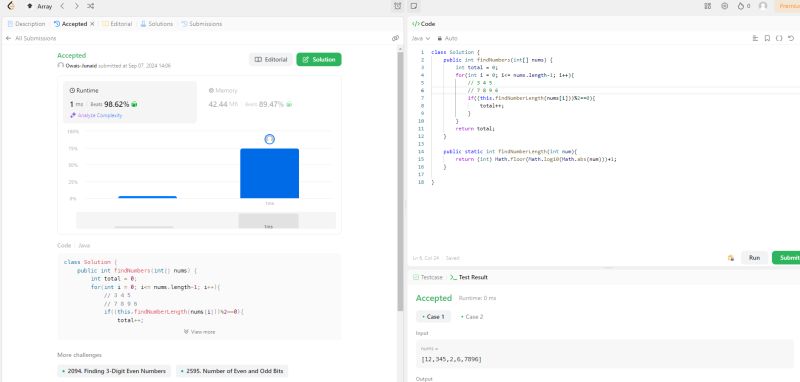This screenshot has width=800, height=382.
Task: Go to the next problem arrow
Action: click(77, 6)
